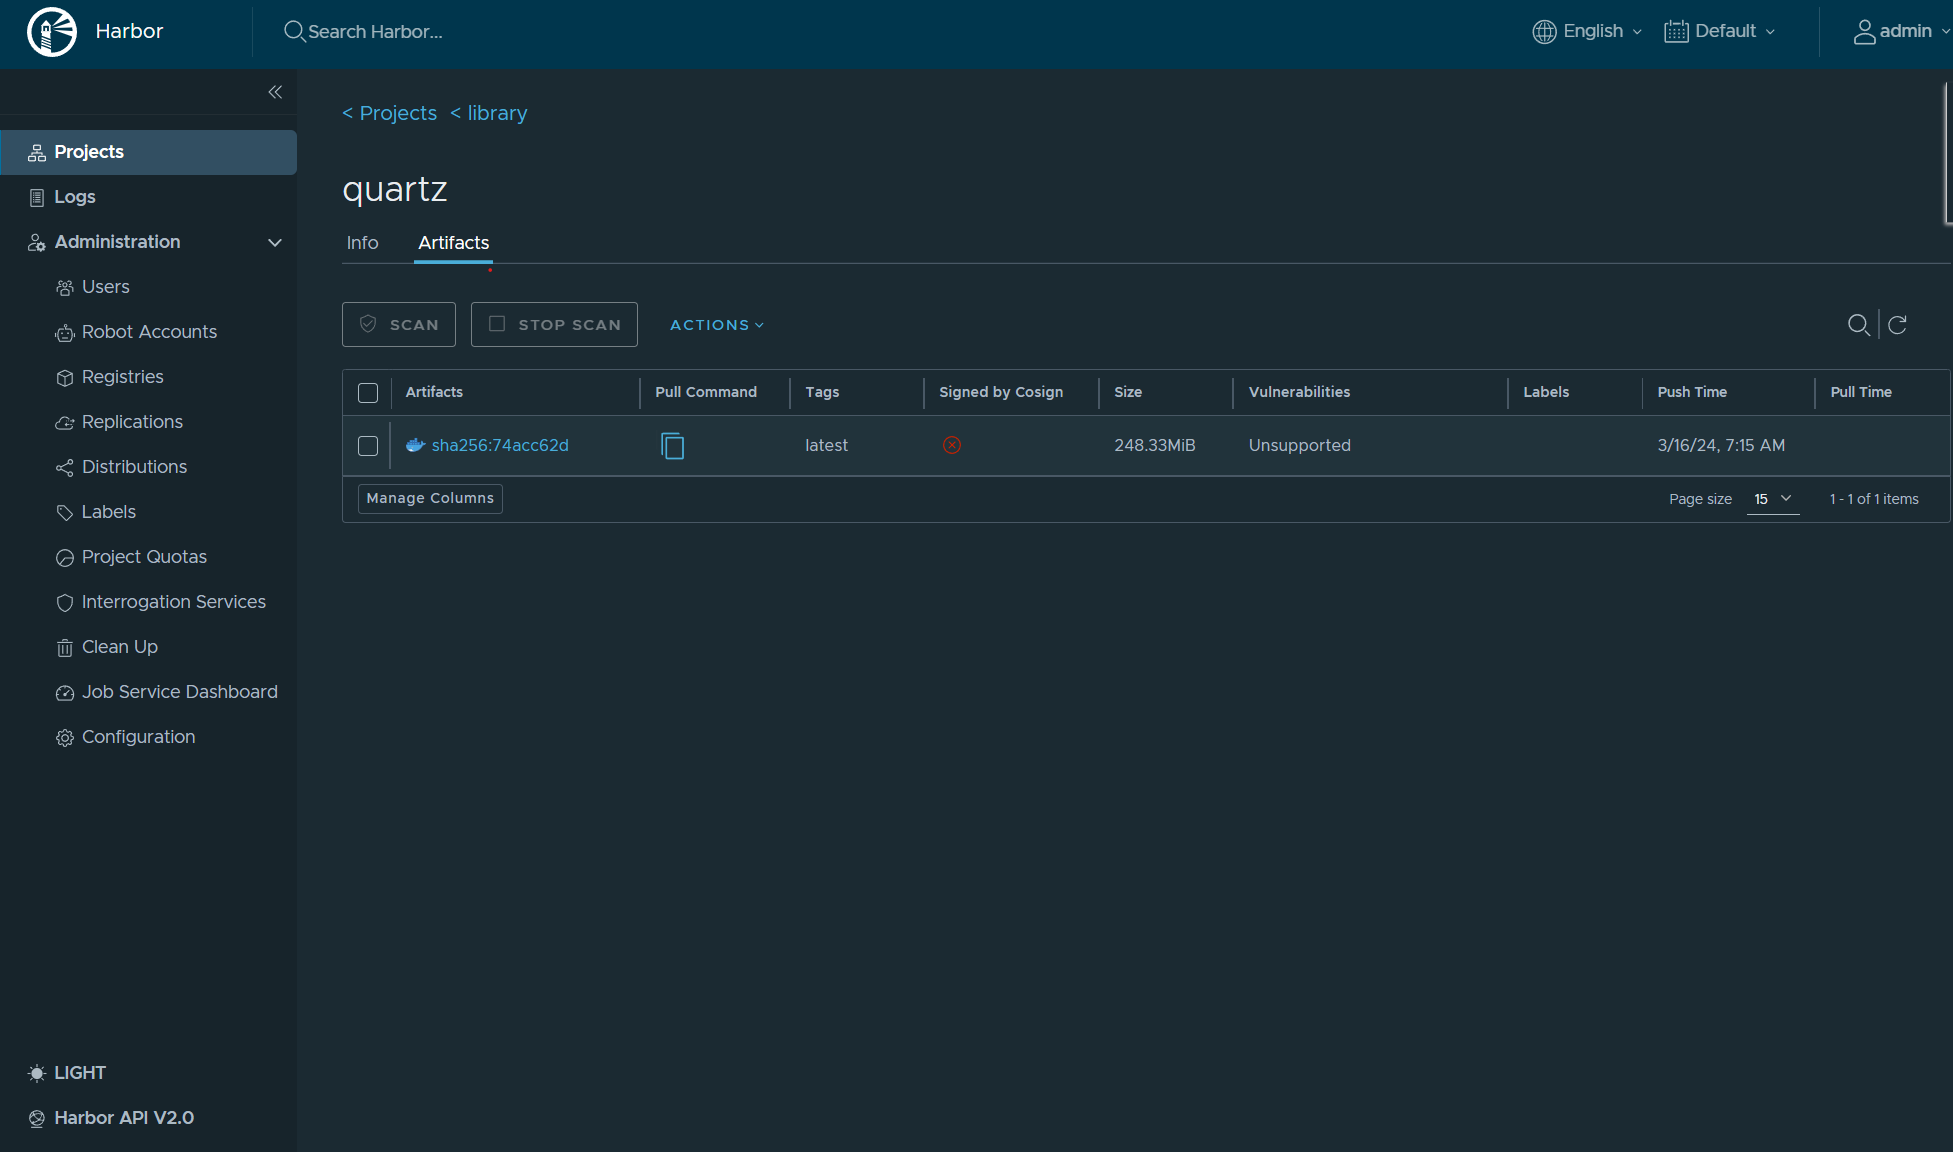1953x1152 pixels.
Task: Click the SCAN button
Action: (x=399, y=325)
